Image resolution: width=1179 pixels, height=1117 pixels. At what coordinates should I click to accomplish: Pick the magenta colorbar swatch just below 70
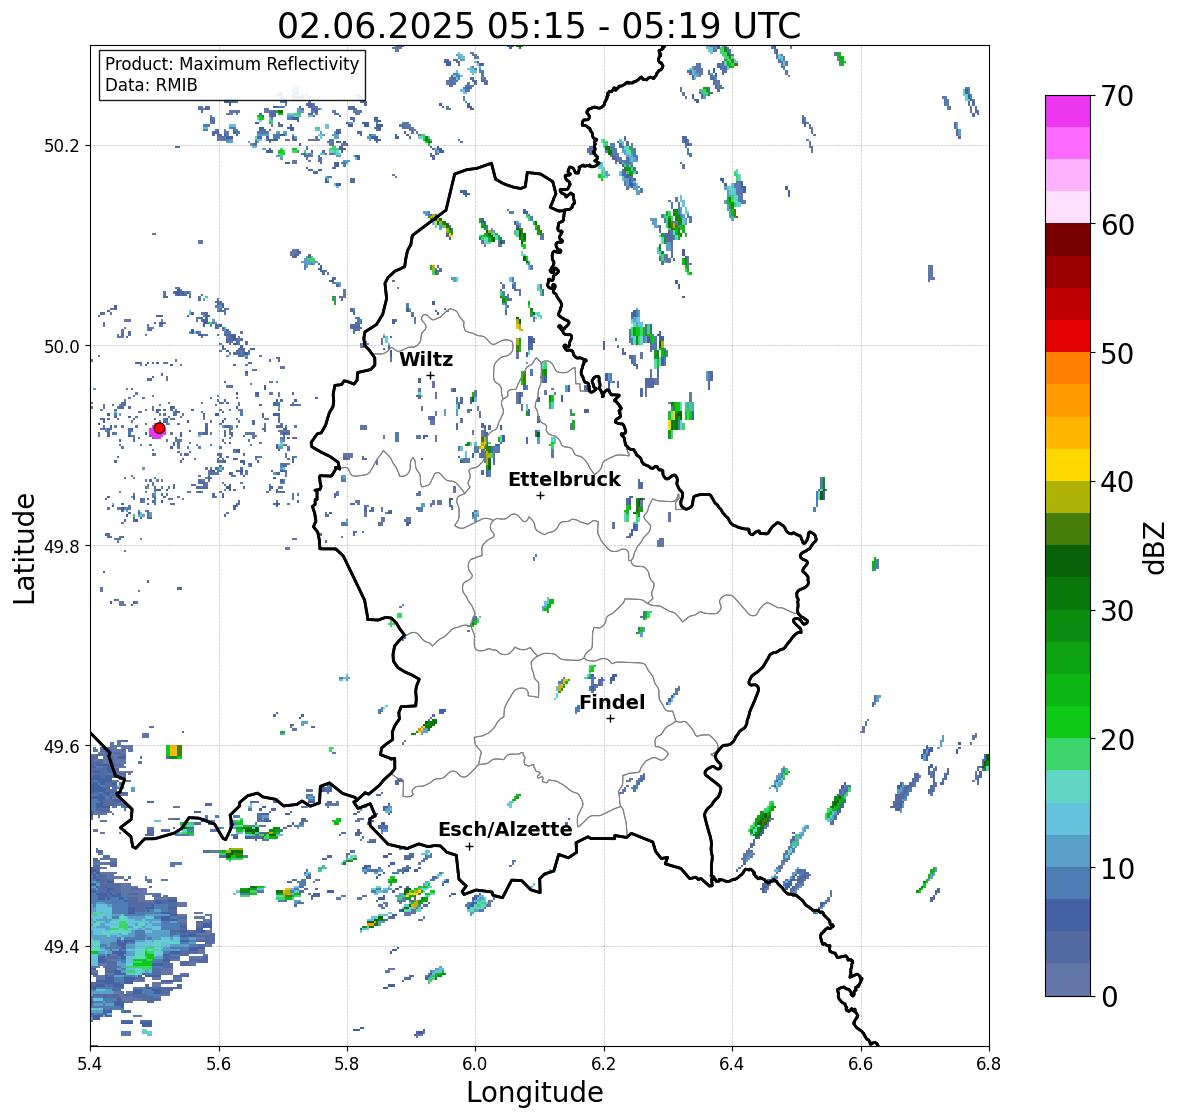[1068, 111]
